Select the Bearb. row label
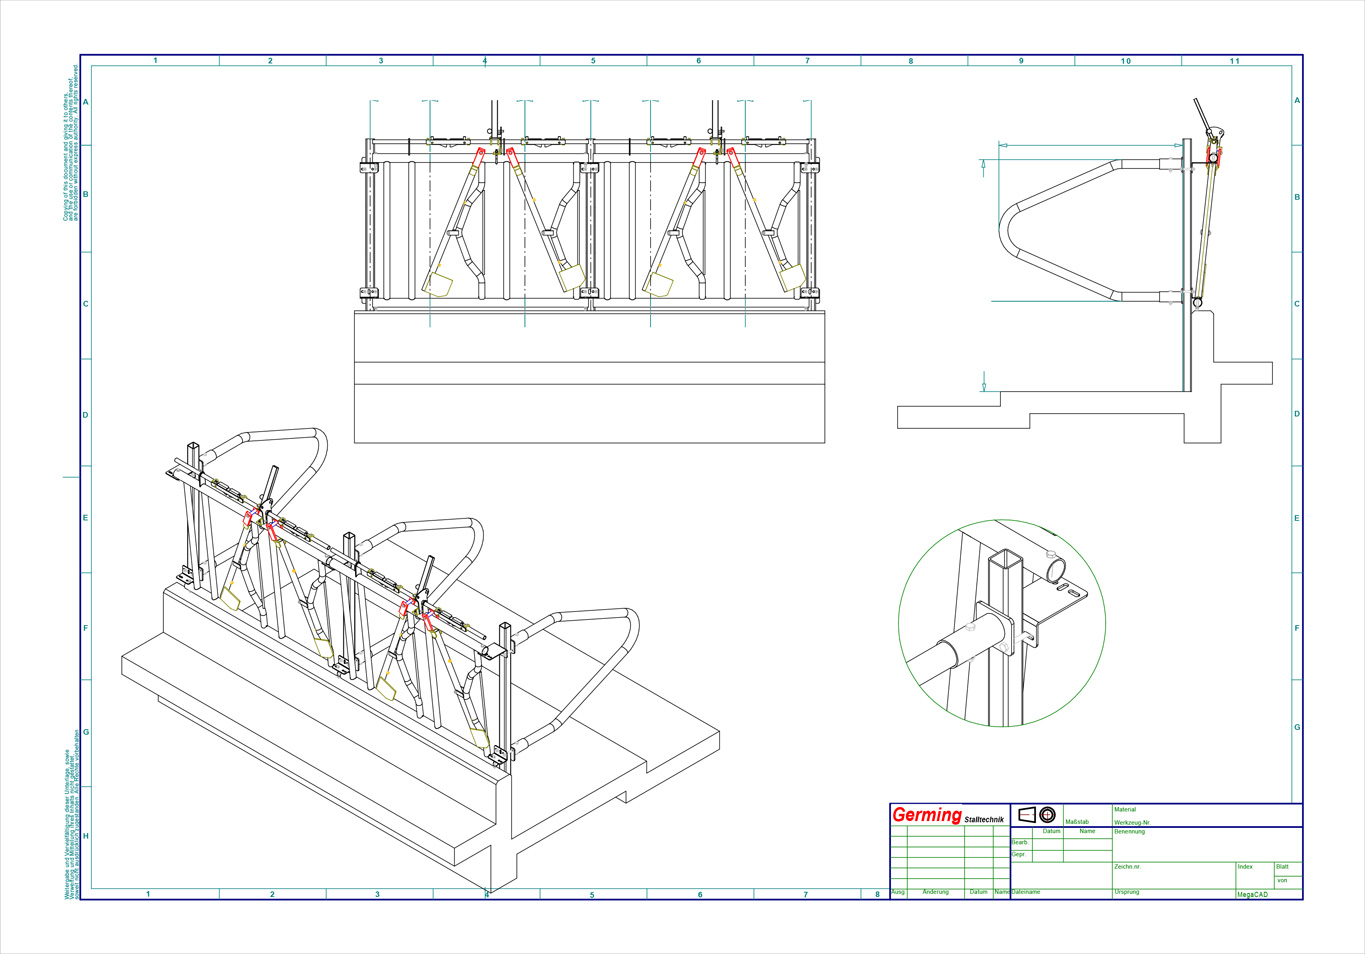The image size is (1365, 954). tap(1019, 842)
